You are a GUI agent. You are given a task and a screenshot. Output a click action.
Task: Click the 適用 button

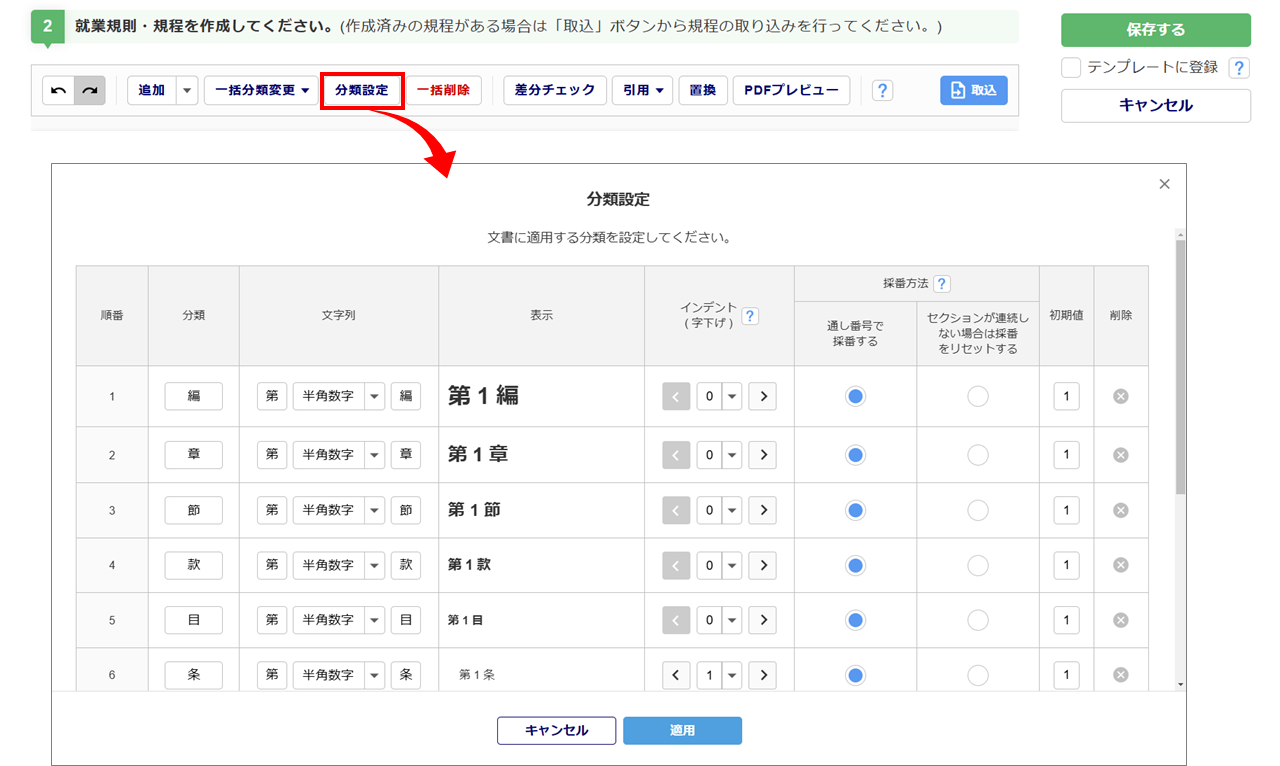682,730
